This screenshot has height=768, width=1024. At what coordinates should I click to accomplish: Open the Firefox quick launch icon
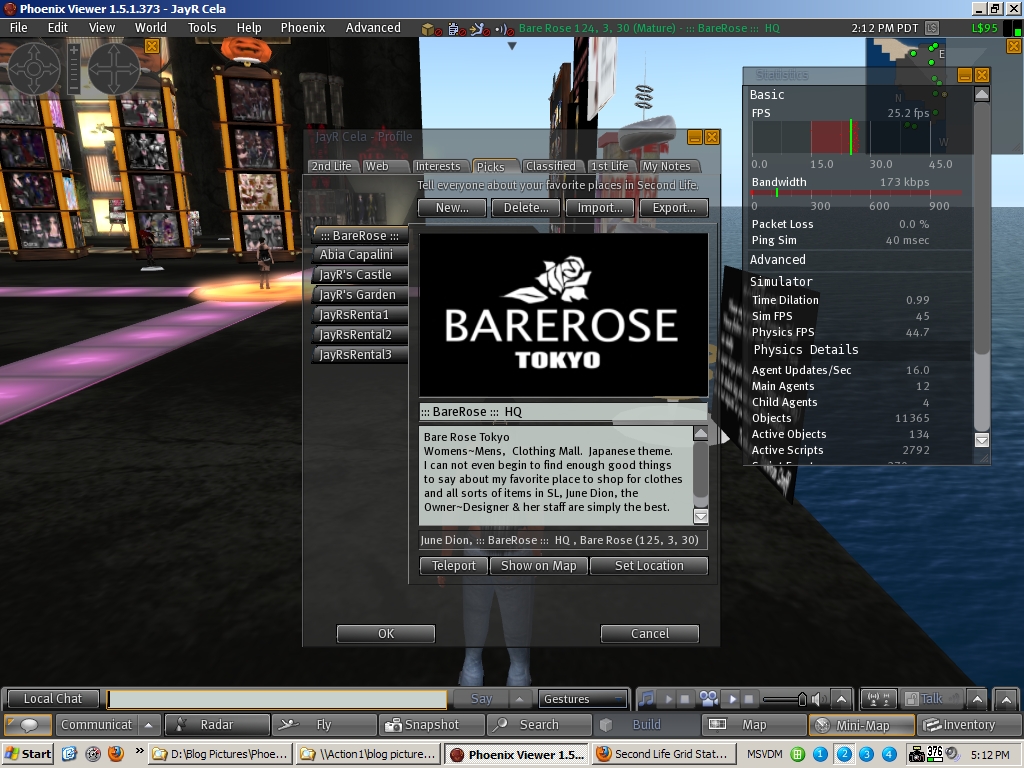(x=116, y=754)
